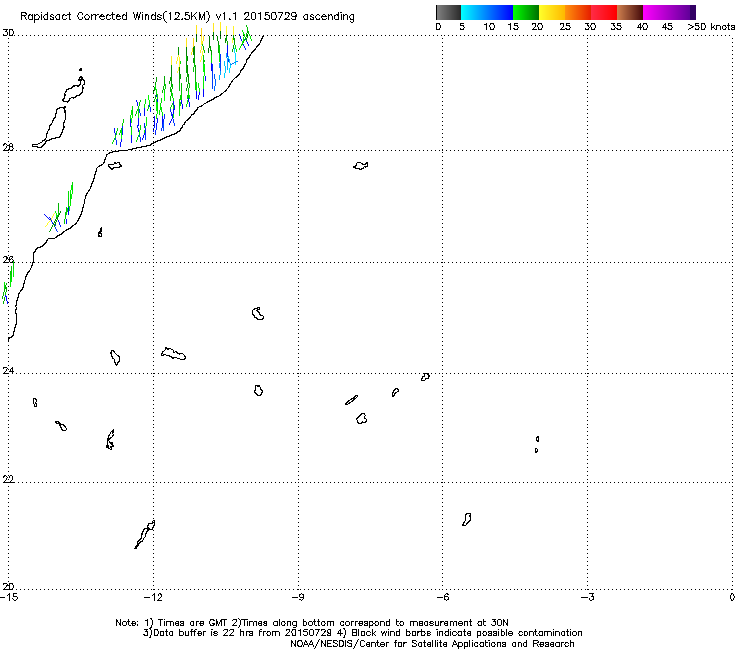Screen dimensions: 740x650
Task: Click latitude label '28'
Action: tap(8, 148)
